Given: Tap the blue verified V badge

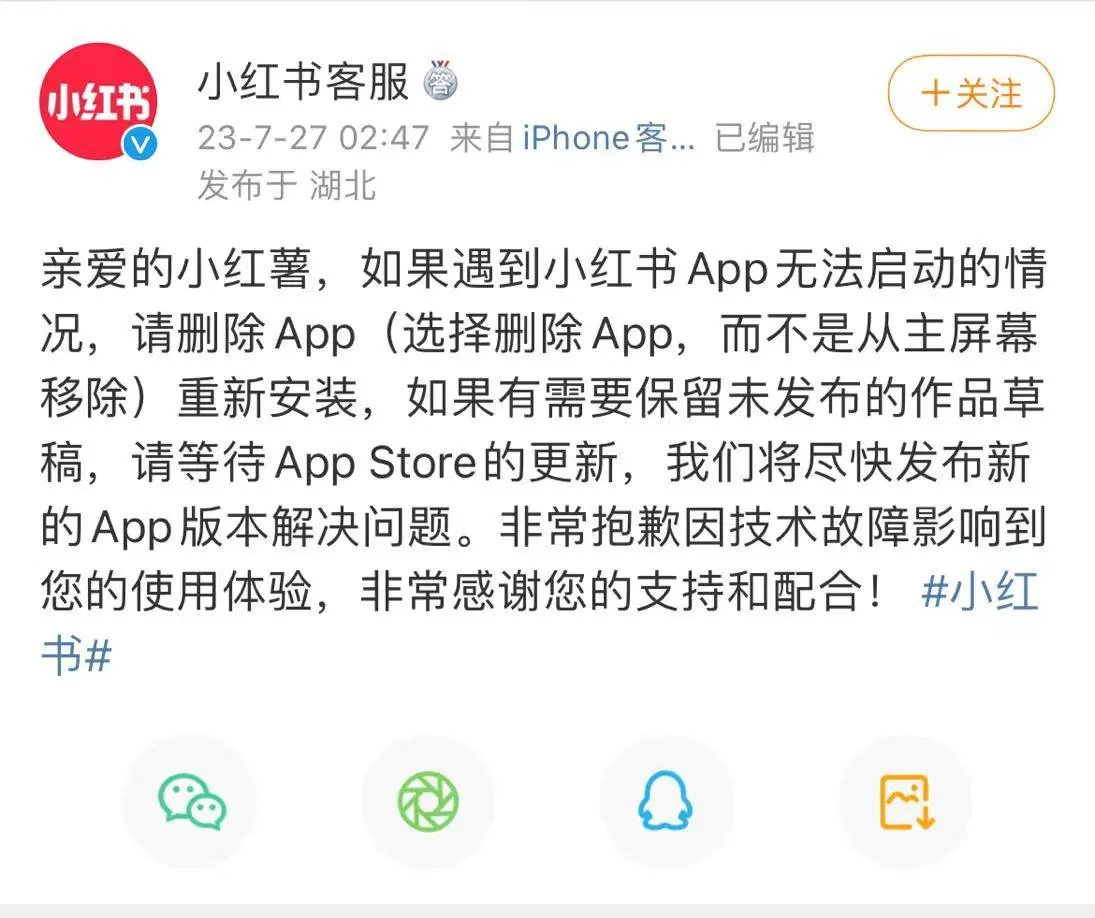Looking at the screenshot, I should (140, 144).
